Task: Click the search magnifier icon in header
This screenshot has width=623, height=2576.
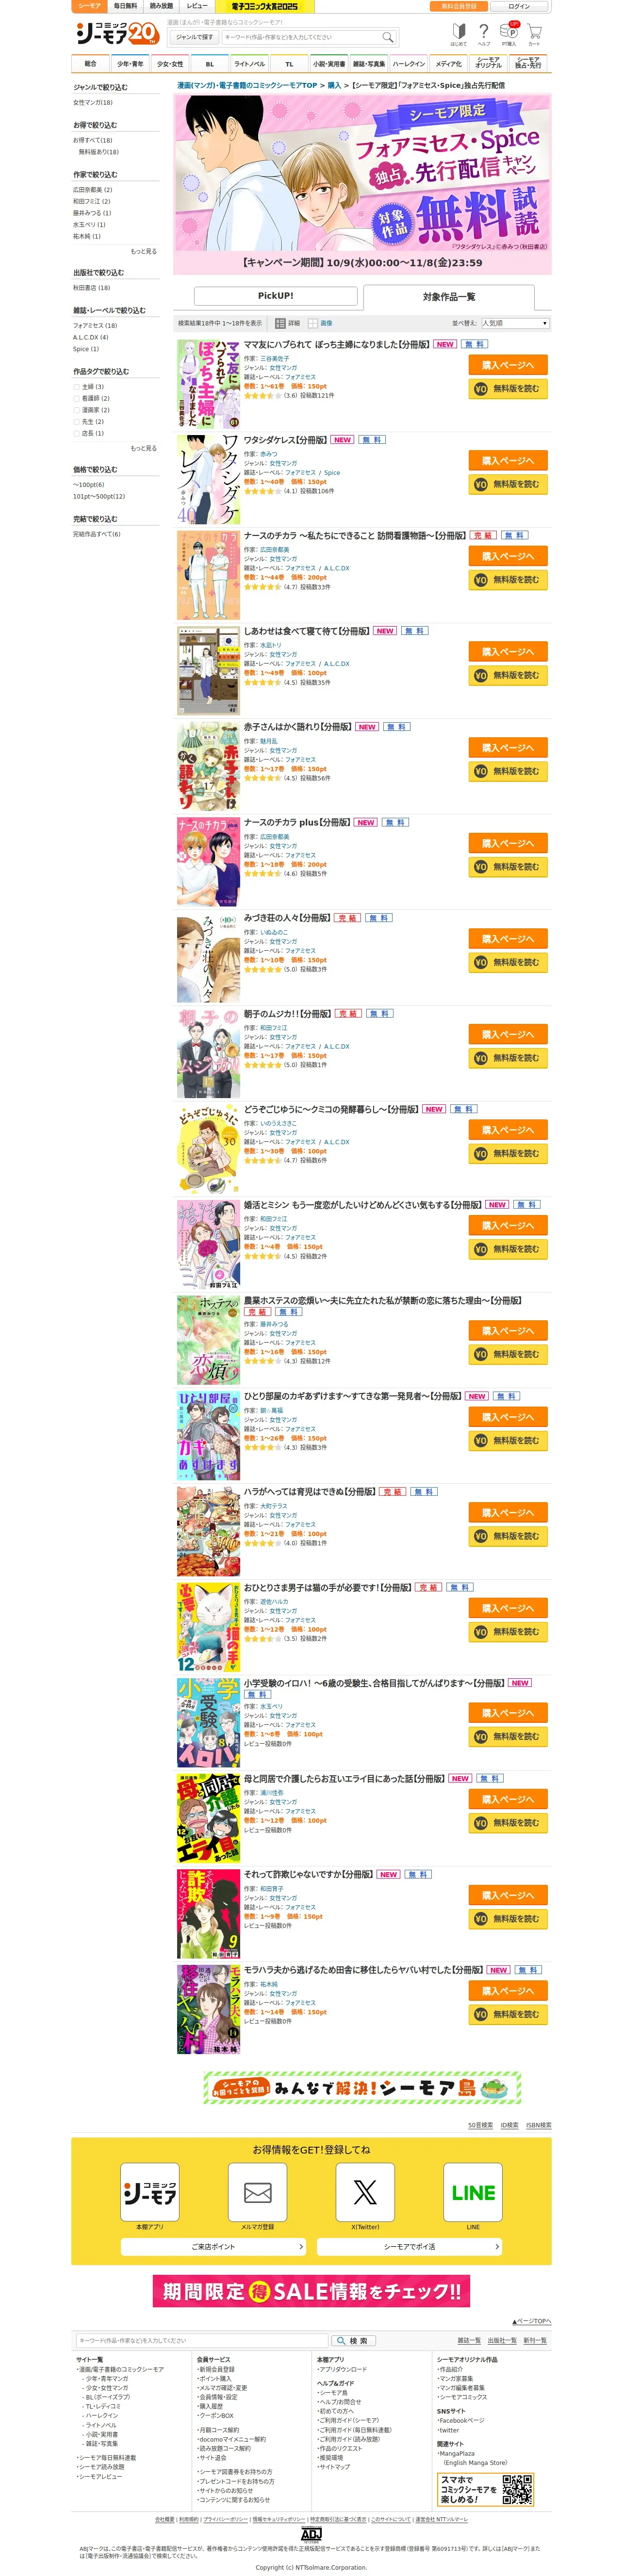Action: point(388,37)
